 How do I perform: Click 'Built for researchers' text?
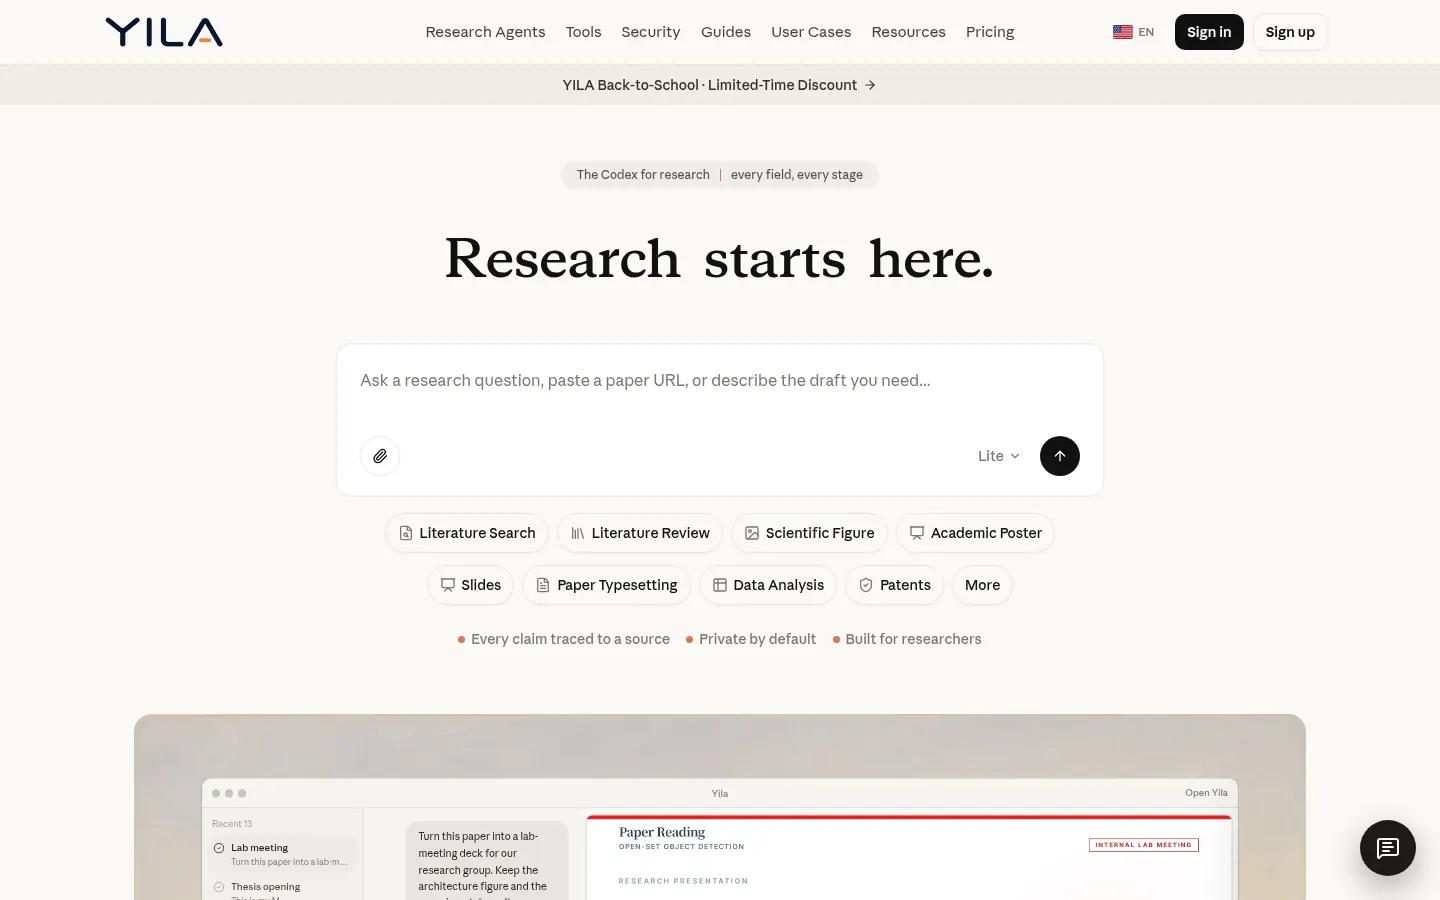[x=913, y=639]
